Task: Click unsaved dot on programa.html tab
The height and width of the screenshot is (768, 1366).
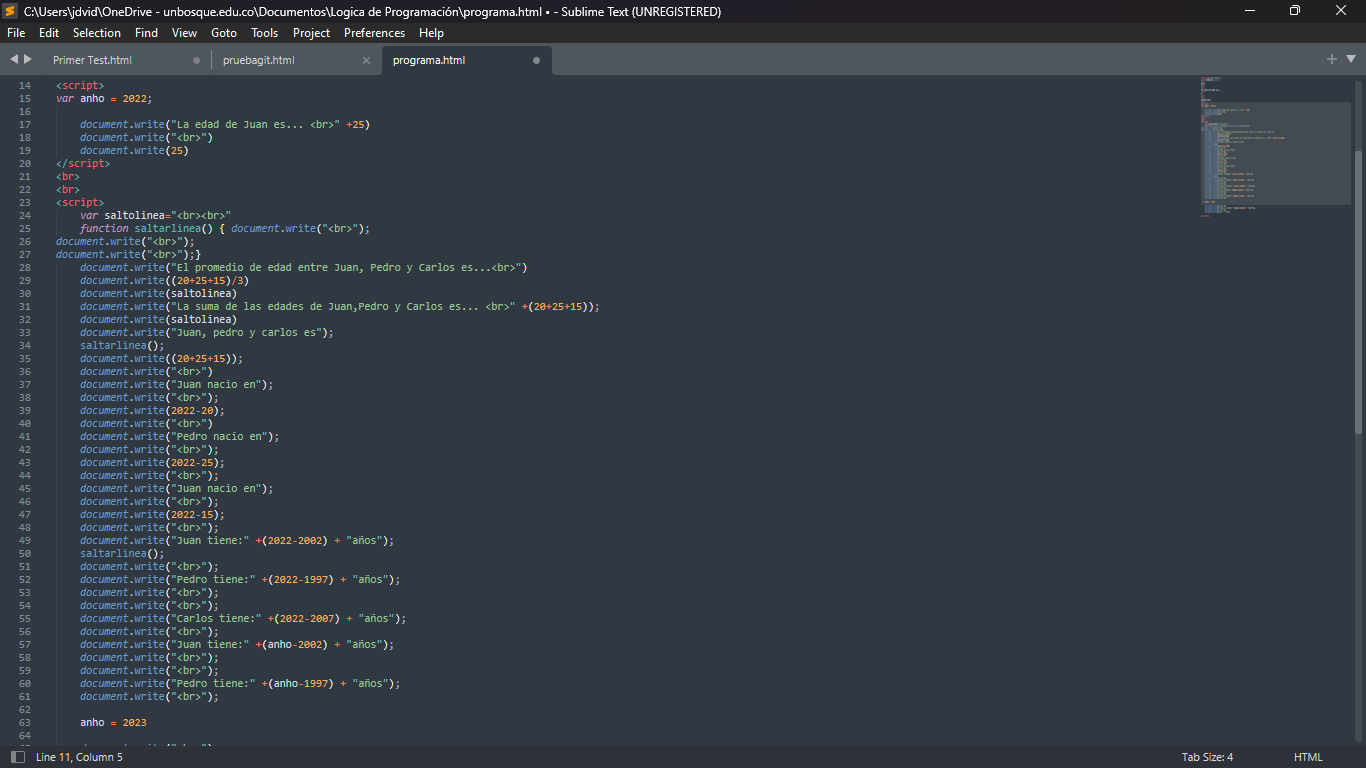Action: 536,60
